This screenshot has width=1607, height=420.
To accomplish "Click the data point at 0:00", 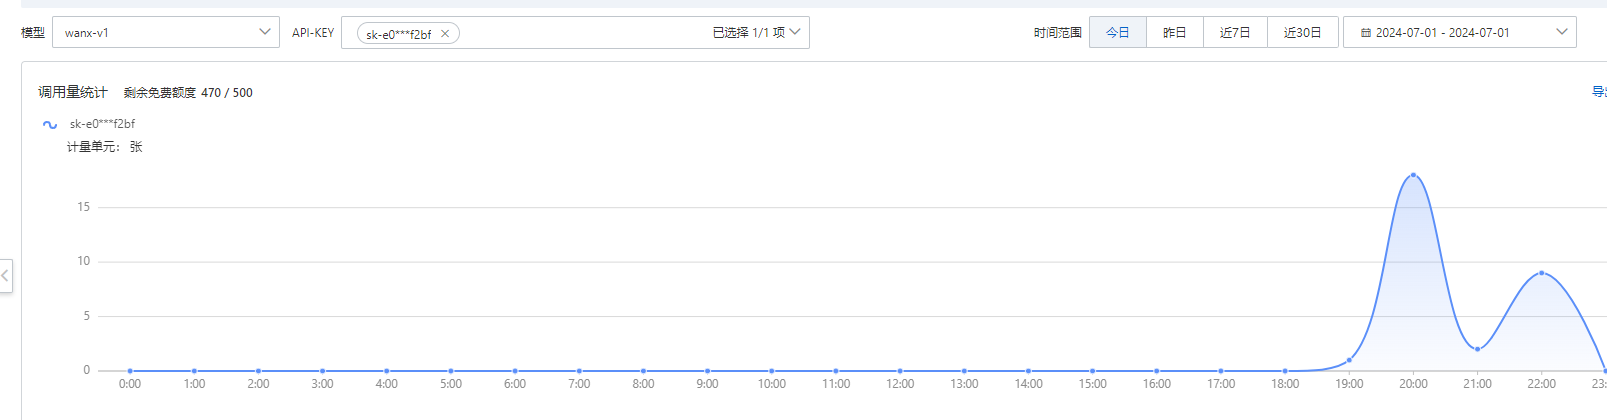I will point(130,371).
